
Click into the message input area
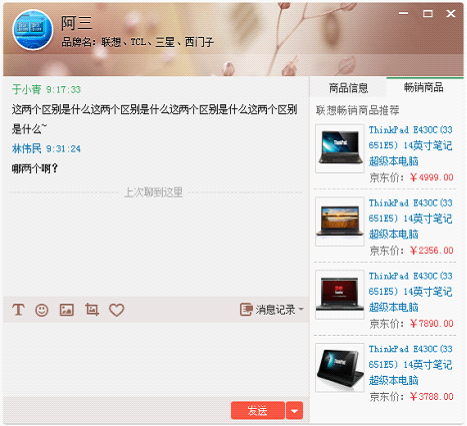click(156, 359)
